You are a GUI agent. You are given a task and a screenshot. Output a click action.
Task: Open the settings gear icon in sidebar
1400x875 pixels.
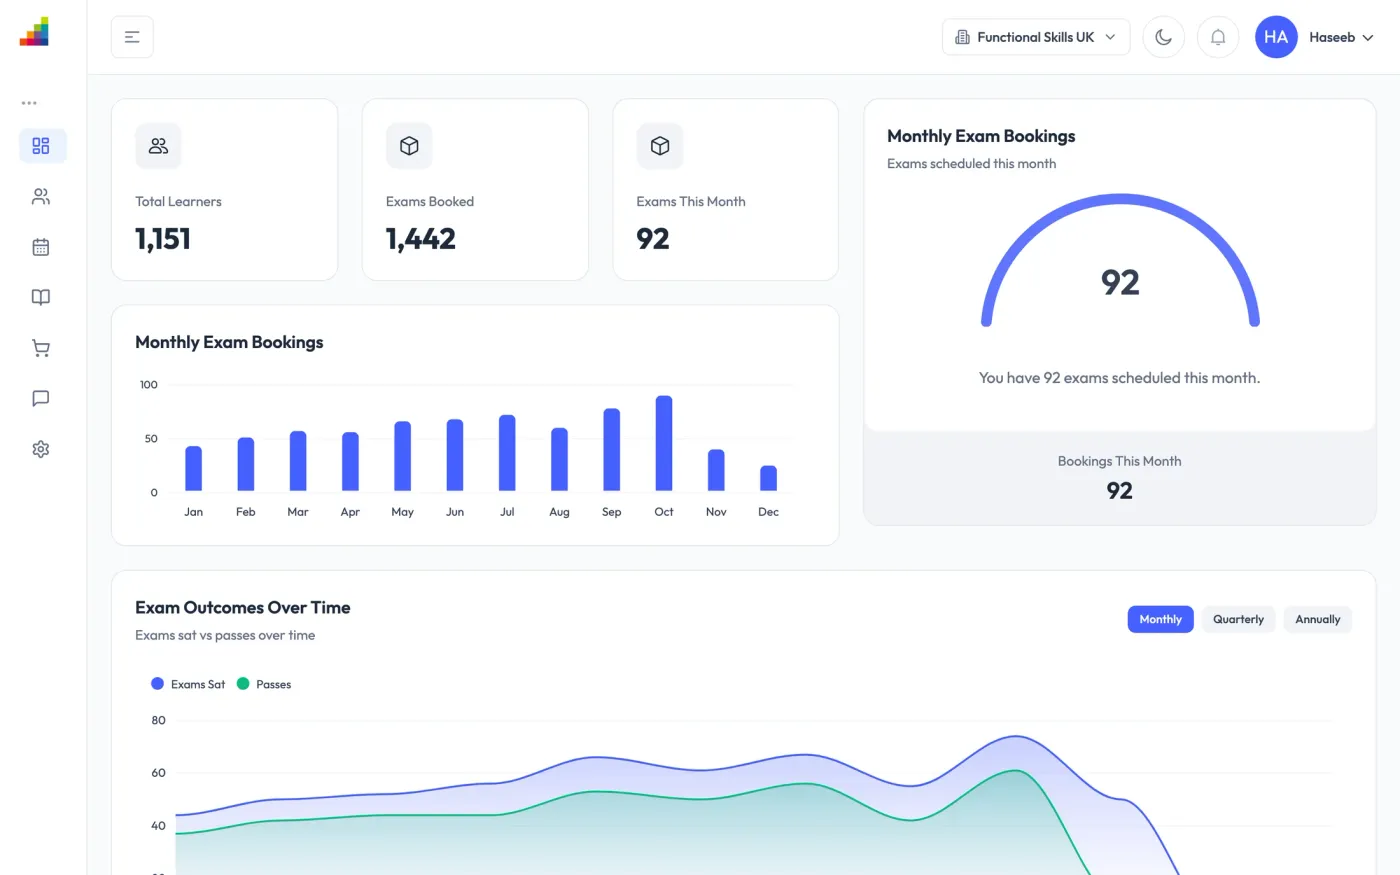pyautogui.click(x=41, y=449)
